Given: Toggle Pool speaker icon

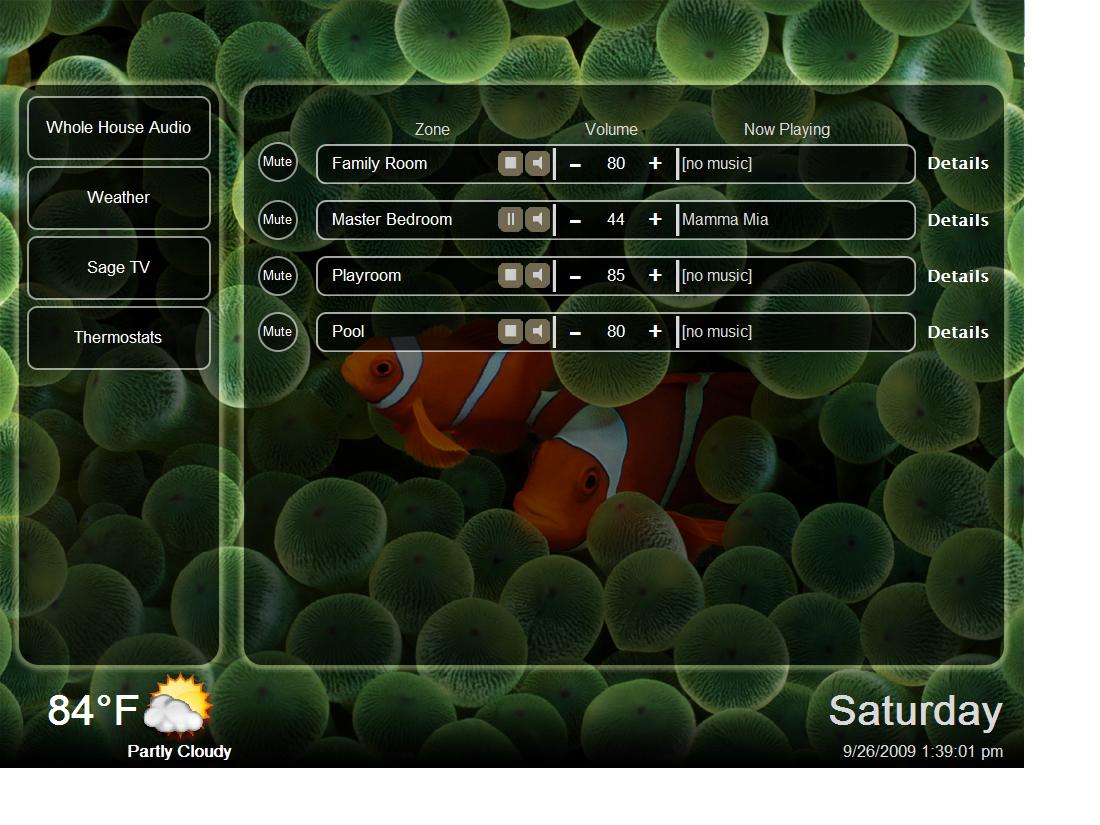Looking at the screenshot, I should (x=537, y=331).
